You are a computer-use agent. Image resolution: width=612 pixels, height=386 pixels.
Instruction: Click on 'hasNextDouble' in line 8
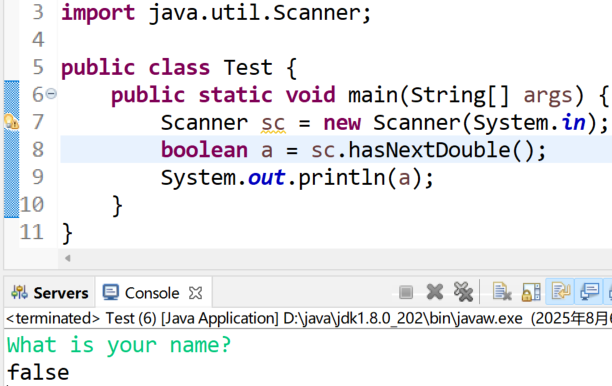click(429, 150)
